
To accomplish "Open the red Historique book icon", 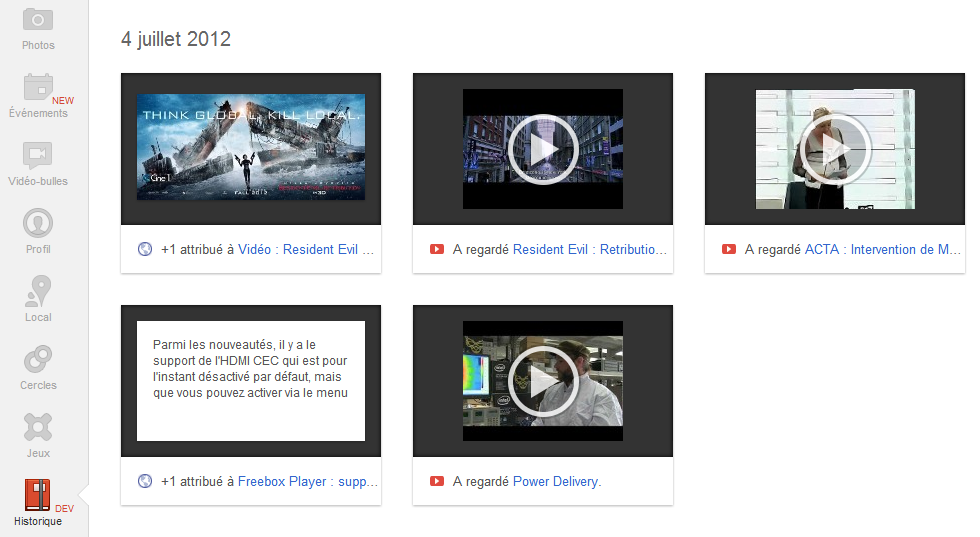I will coord(38,494).
